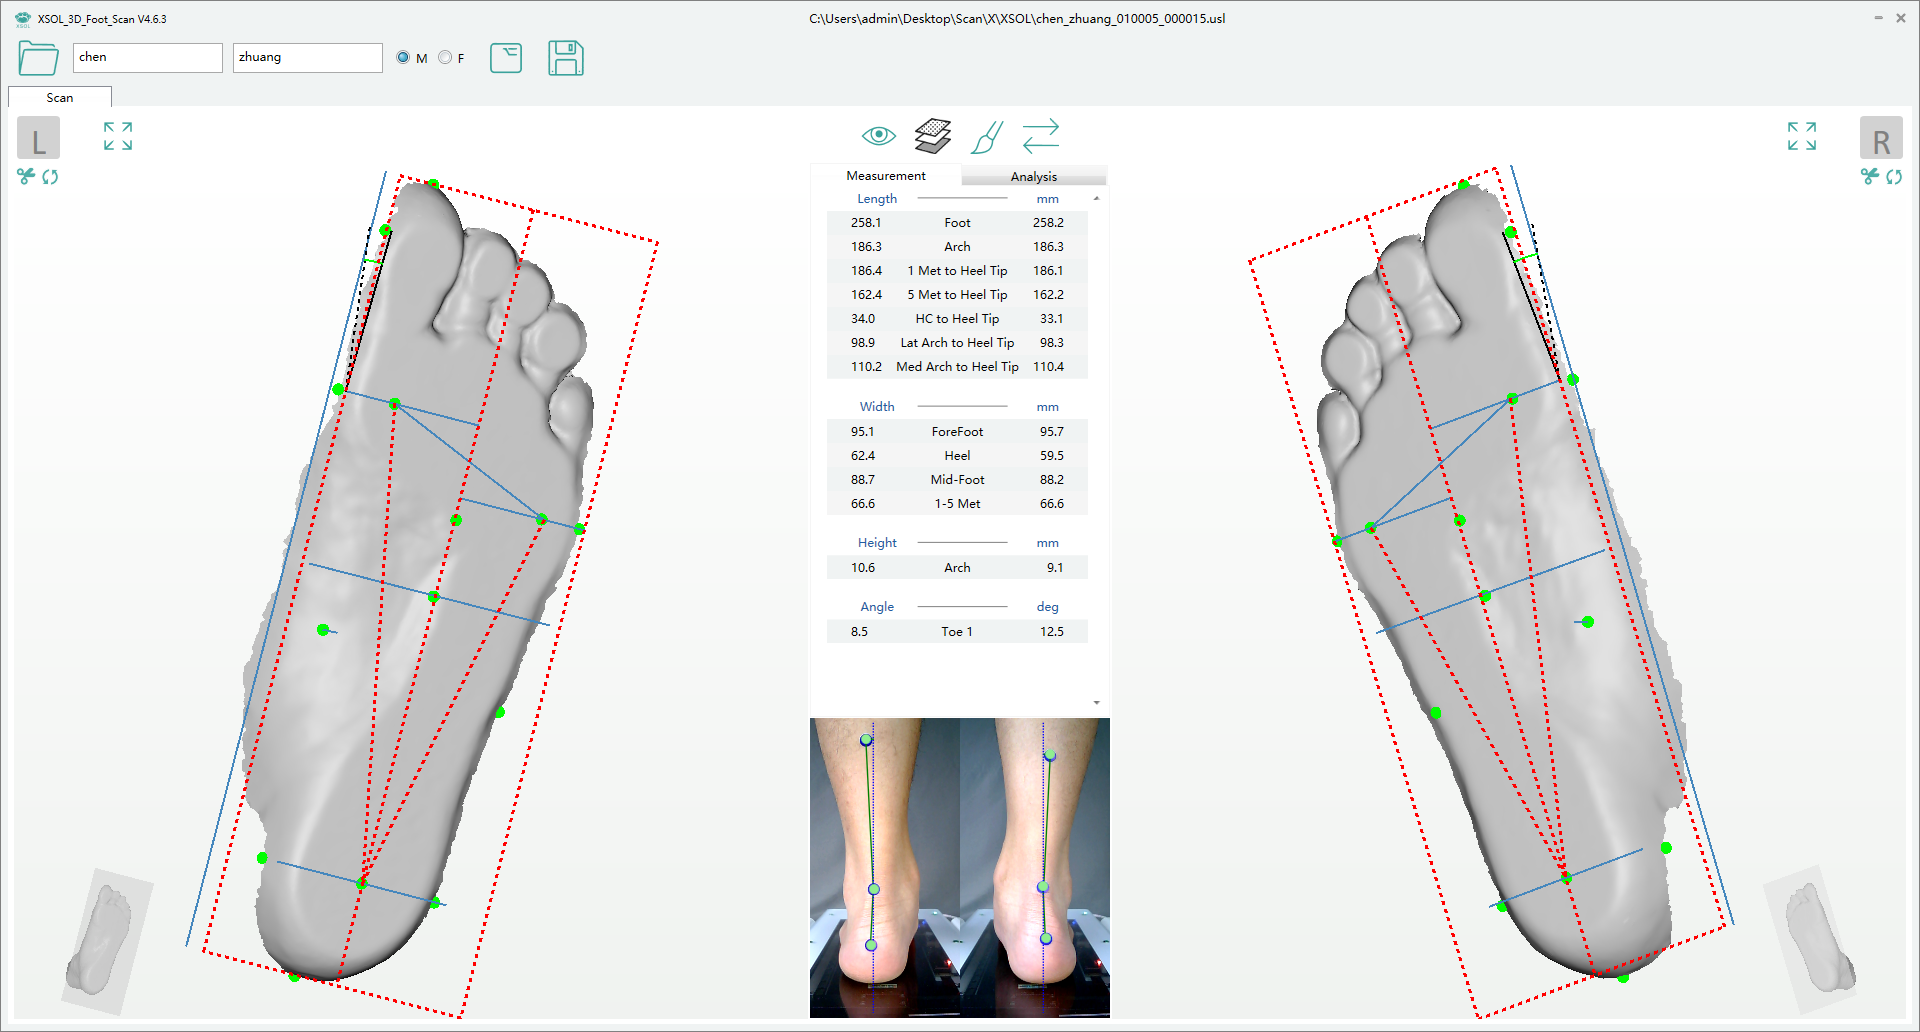The width and height of the screenshot is (1920, 1032).
Task: Click the save floppy disk icon
Action: pos(565,58)
